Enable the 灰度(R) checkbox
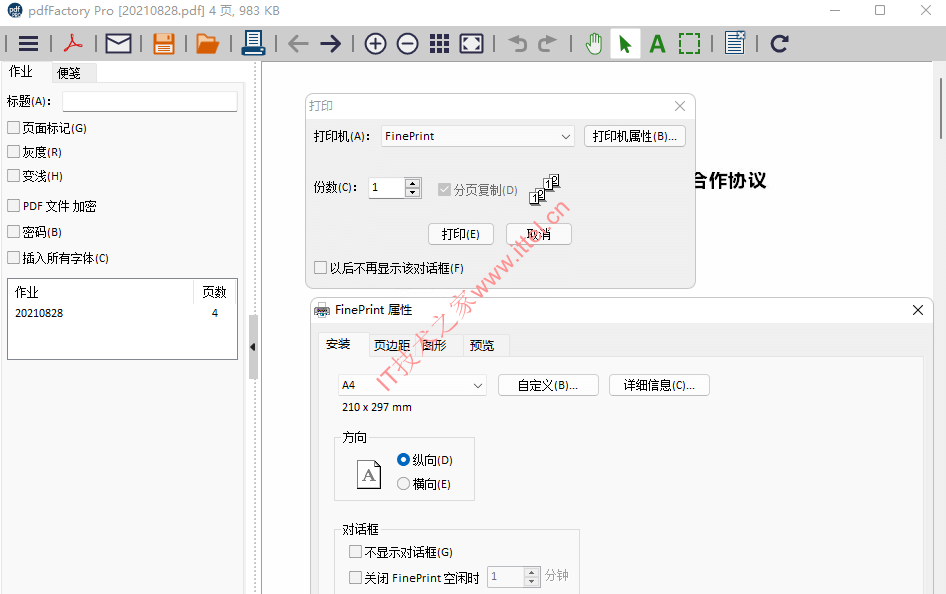The width and height of the screenshot is (946, 594). click(13, 151)
